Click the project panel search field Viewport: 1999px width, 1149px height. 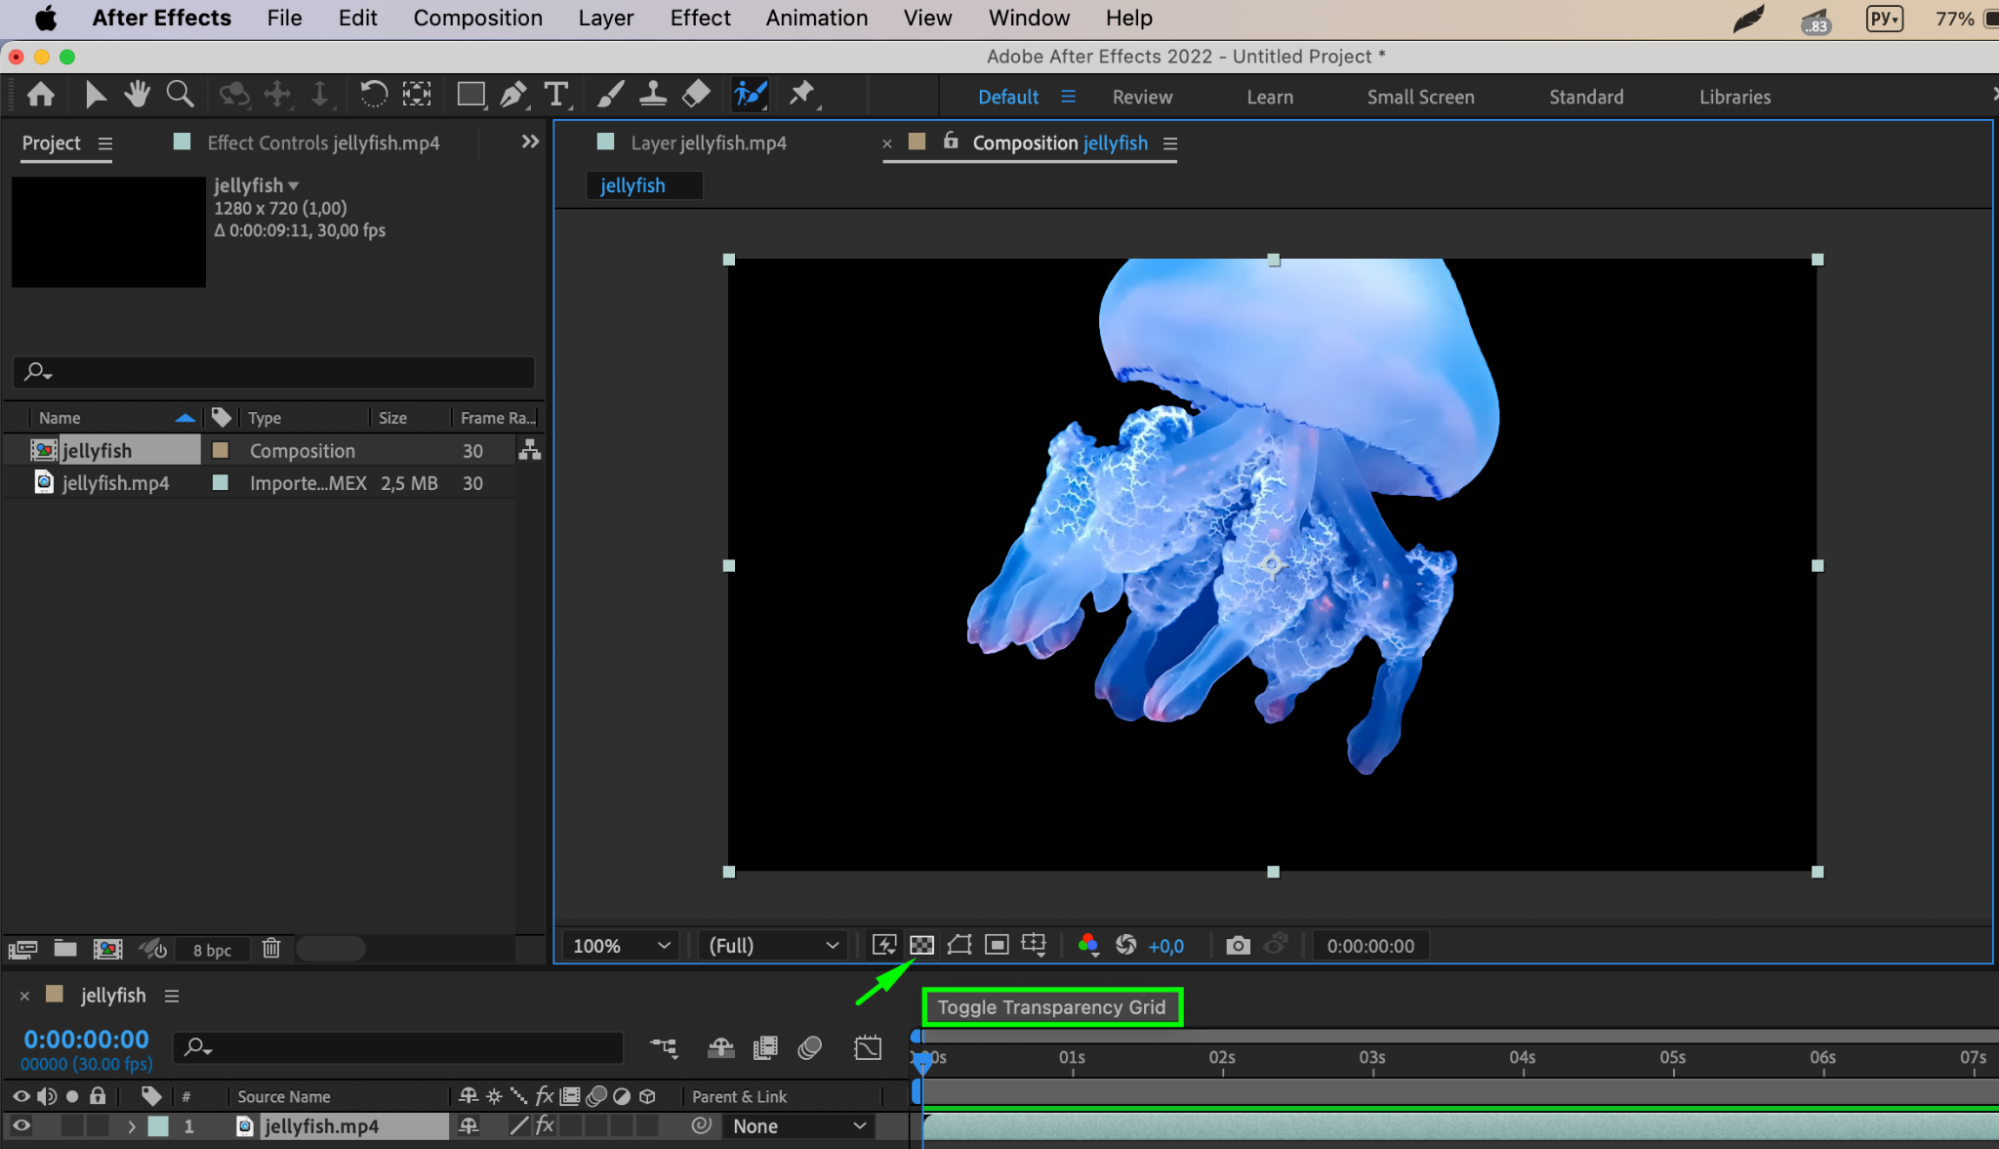(274, 372)
